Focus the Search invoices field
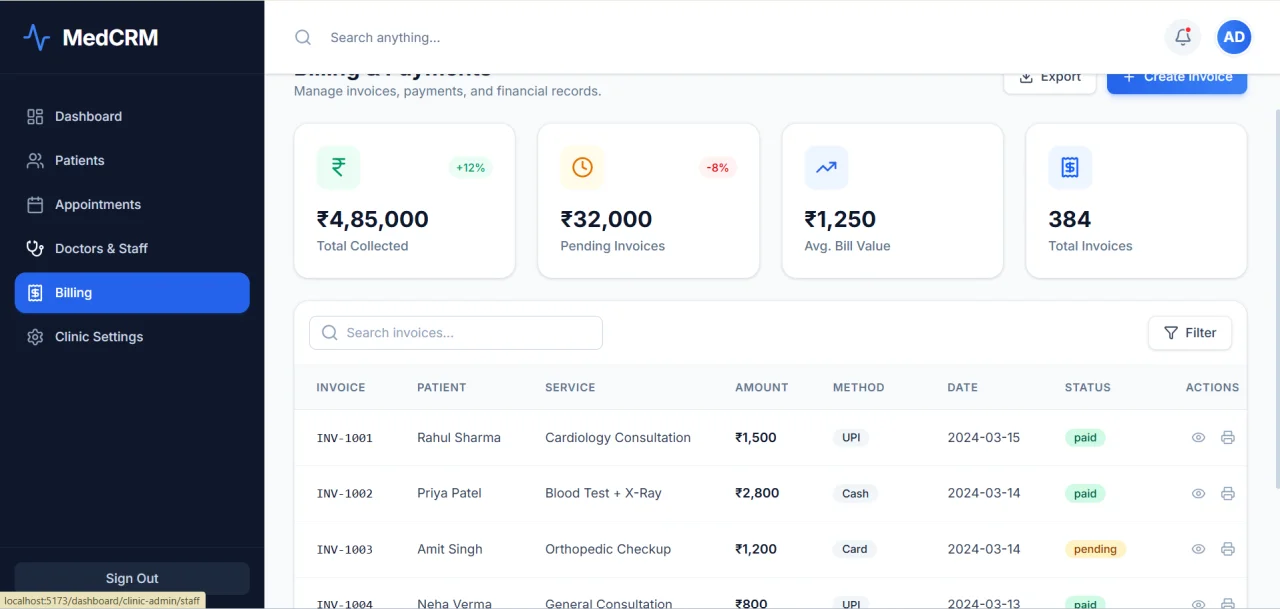 [456, 333]
